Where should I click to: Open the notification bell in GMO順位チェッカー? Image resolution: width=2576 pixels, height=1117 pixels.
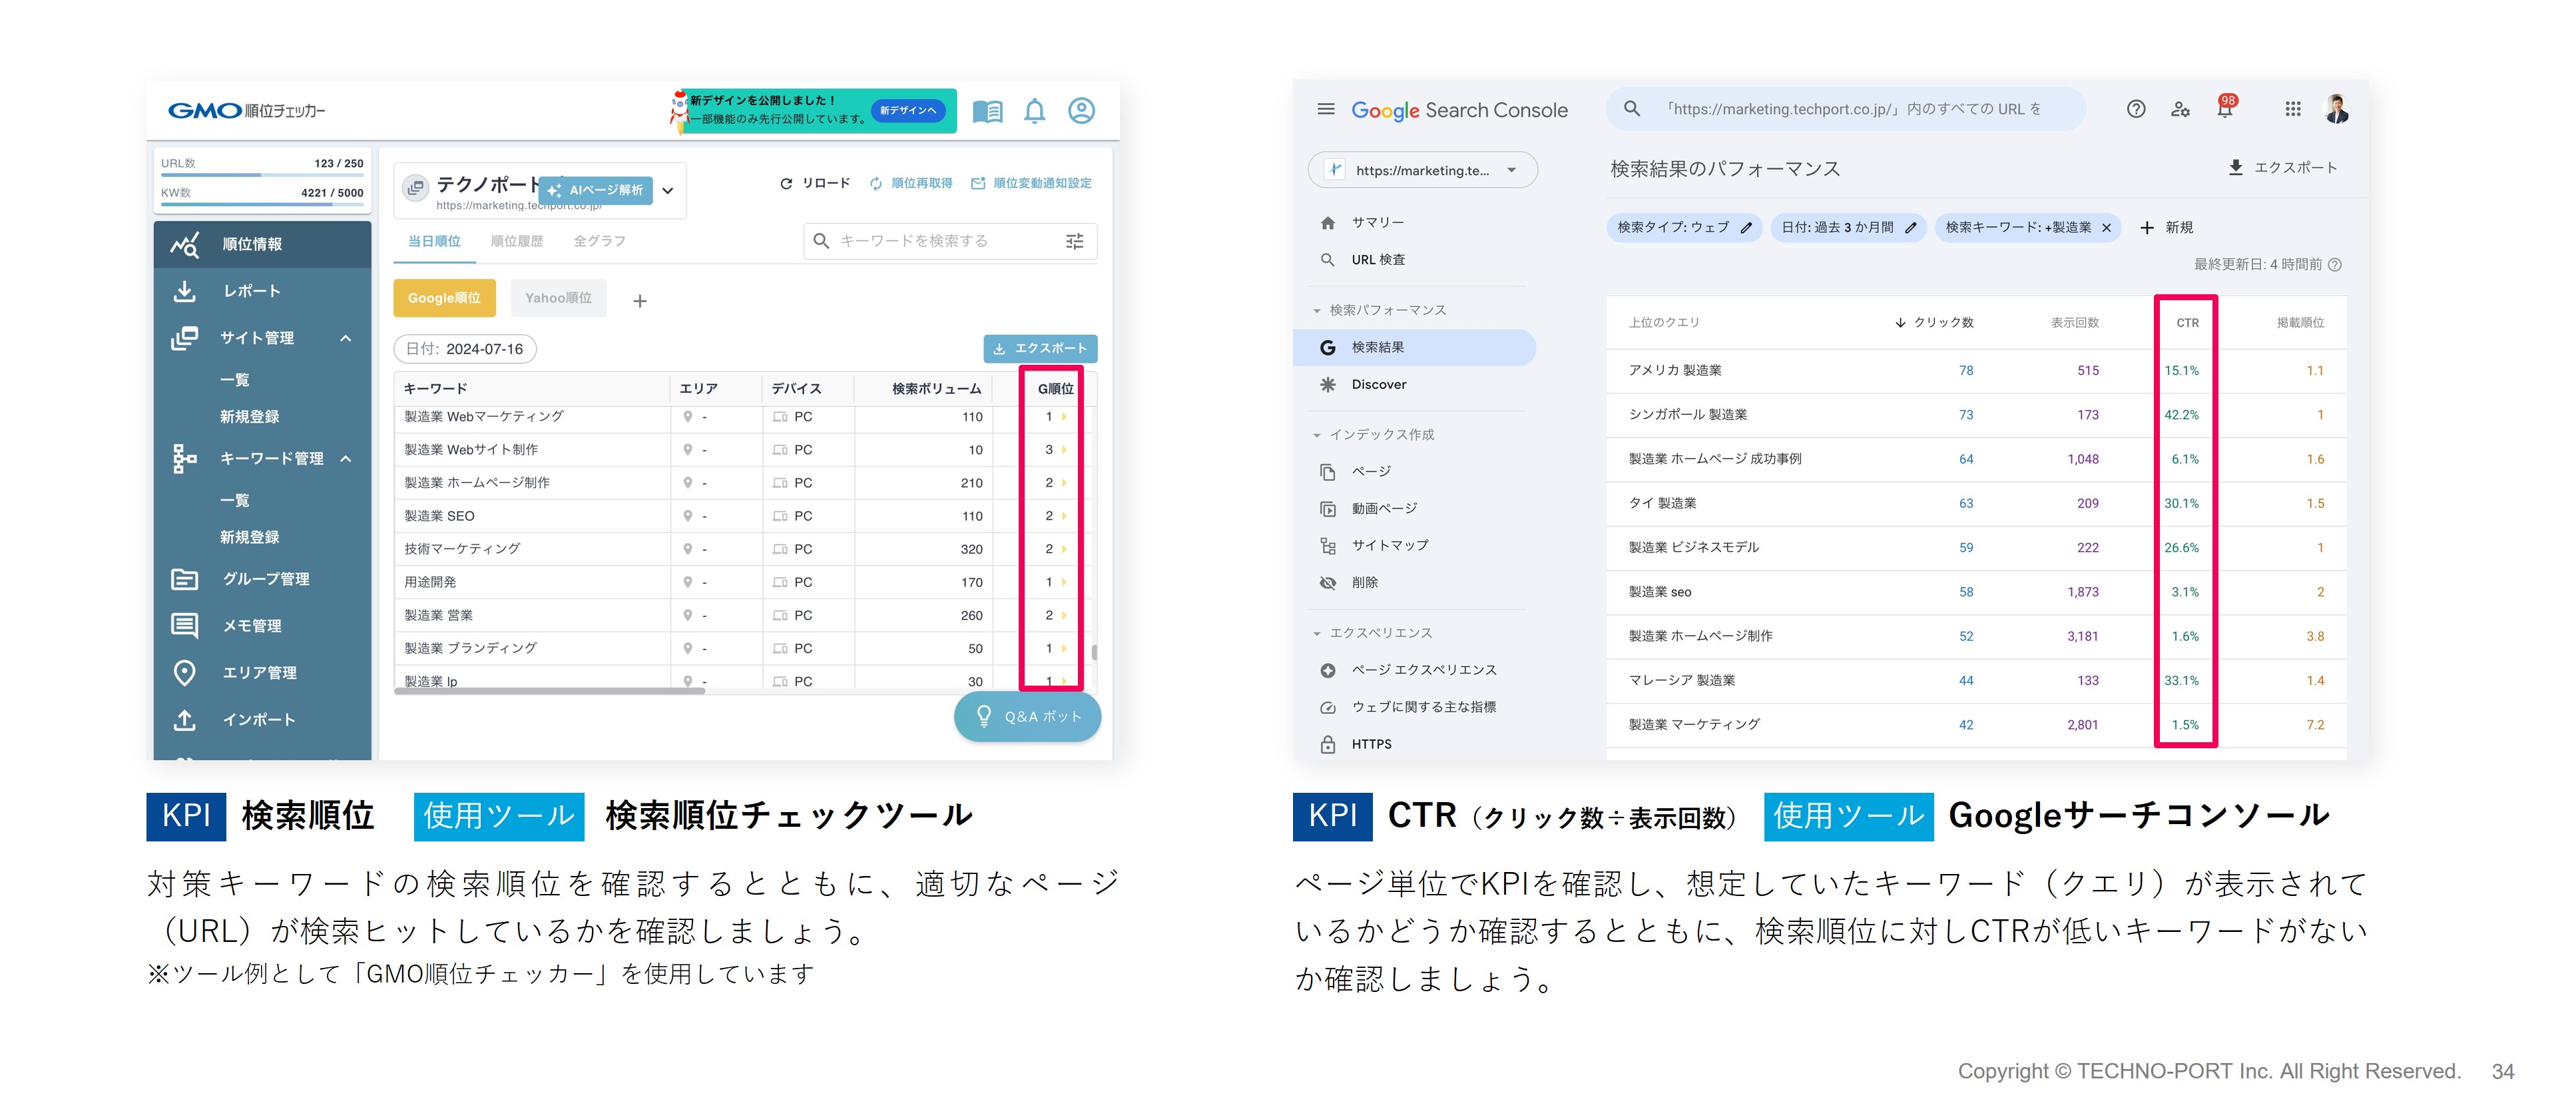(x=1034, y=111)
